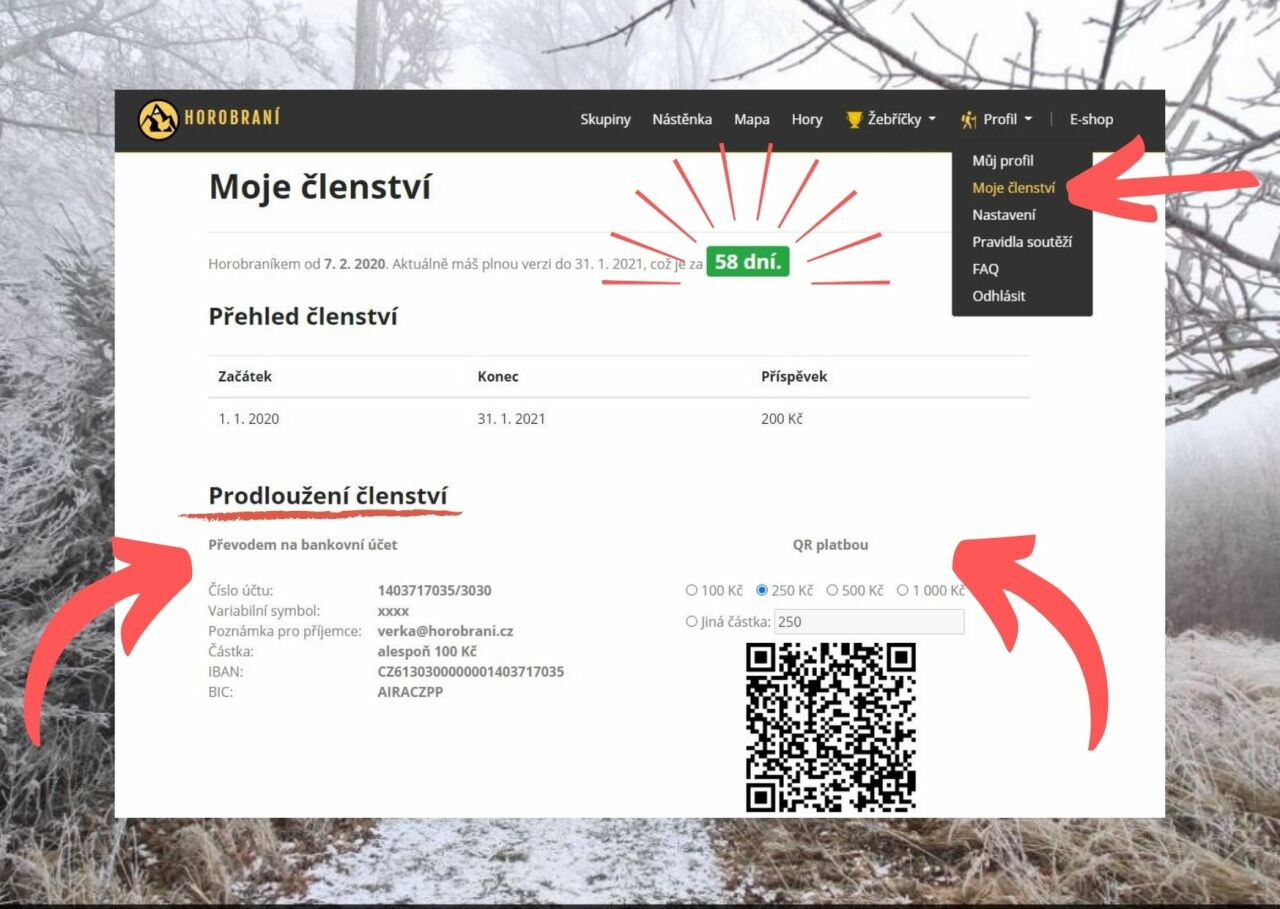This screenshot has height=909, width=1280.
Task: Open Nastavení from the profile menu
Action: coord(1004,214)
